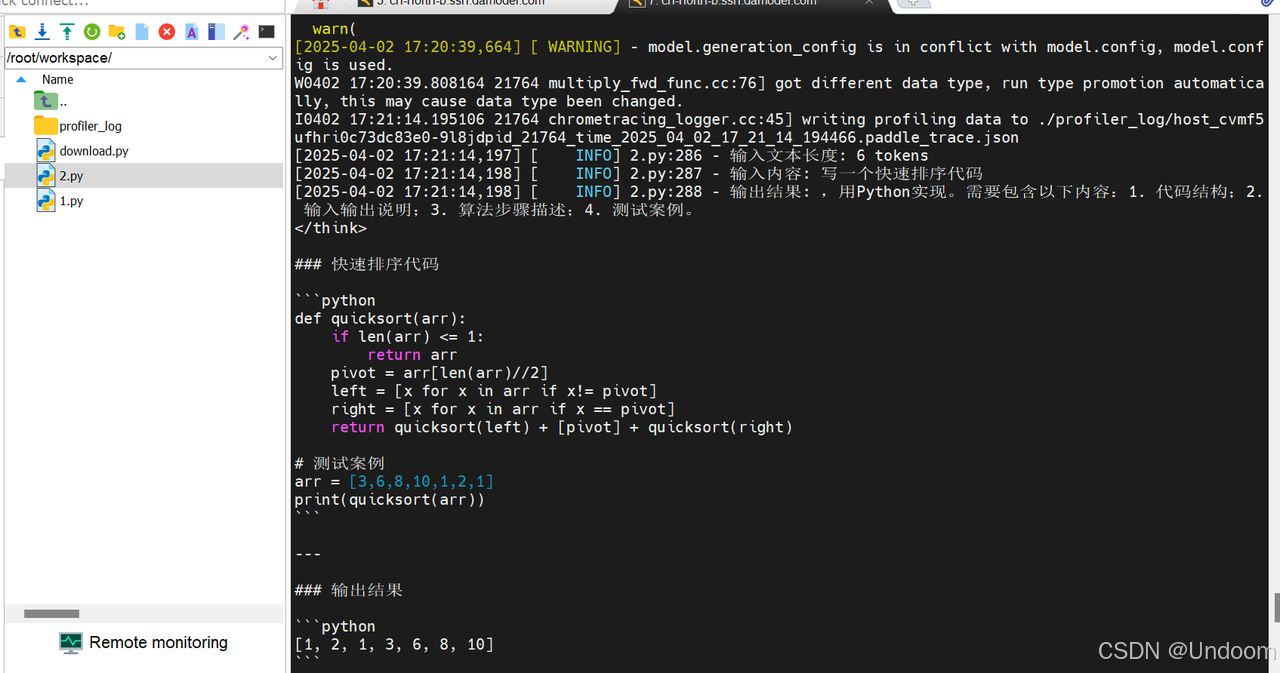This screenshot has height=673, width=1280.
Task: Click the 'return quicksort(left) + [pivot]' line
Action: coord(562,427)
